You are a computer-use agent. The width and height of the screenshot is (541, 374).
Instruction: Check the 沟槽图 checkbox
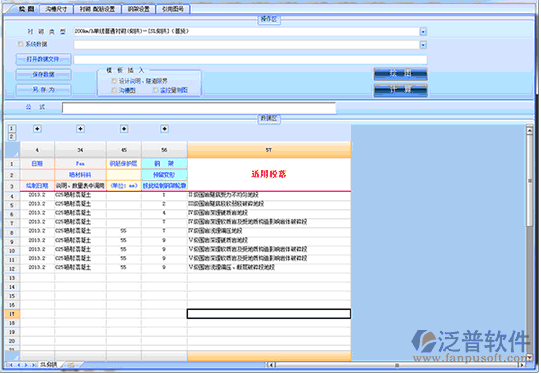pyautogui.click(x=114, y=90)
